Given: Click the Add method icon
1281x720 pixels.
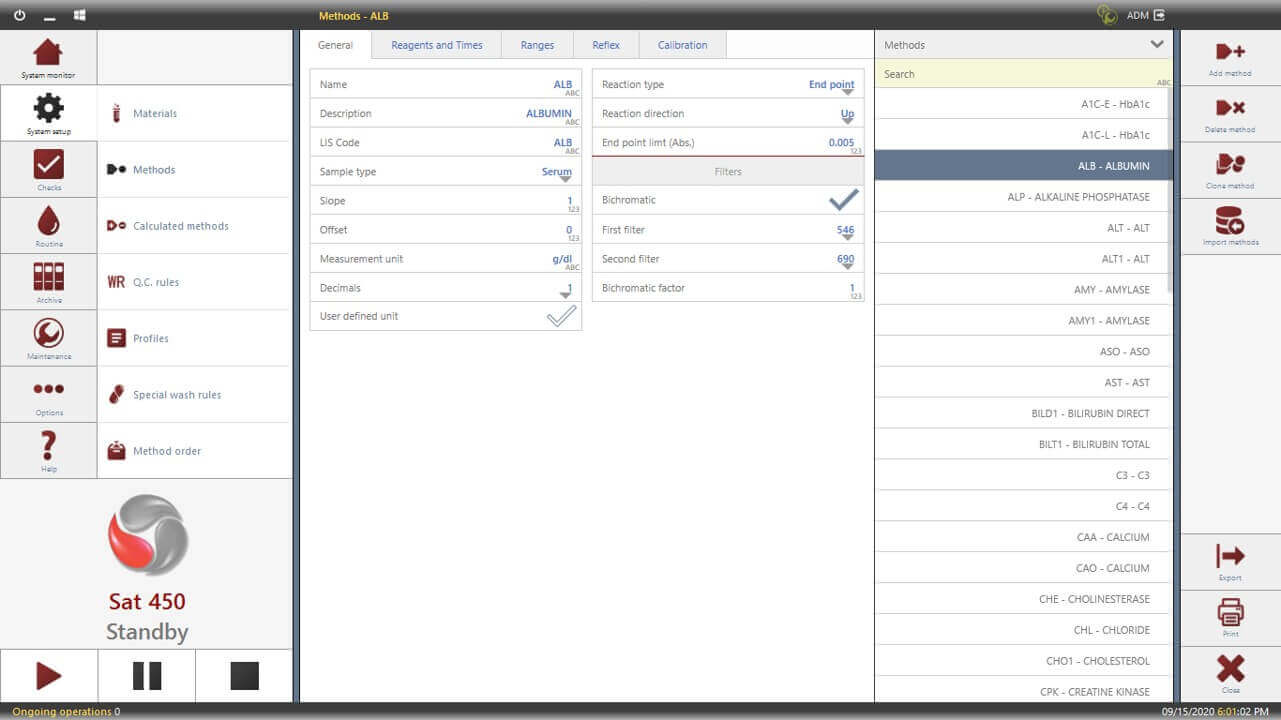Looking at the screenshot, I should (1229, 52).
